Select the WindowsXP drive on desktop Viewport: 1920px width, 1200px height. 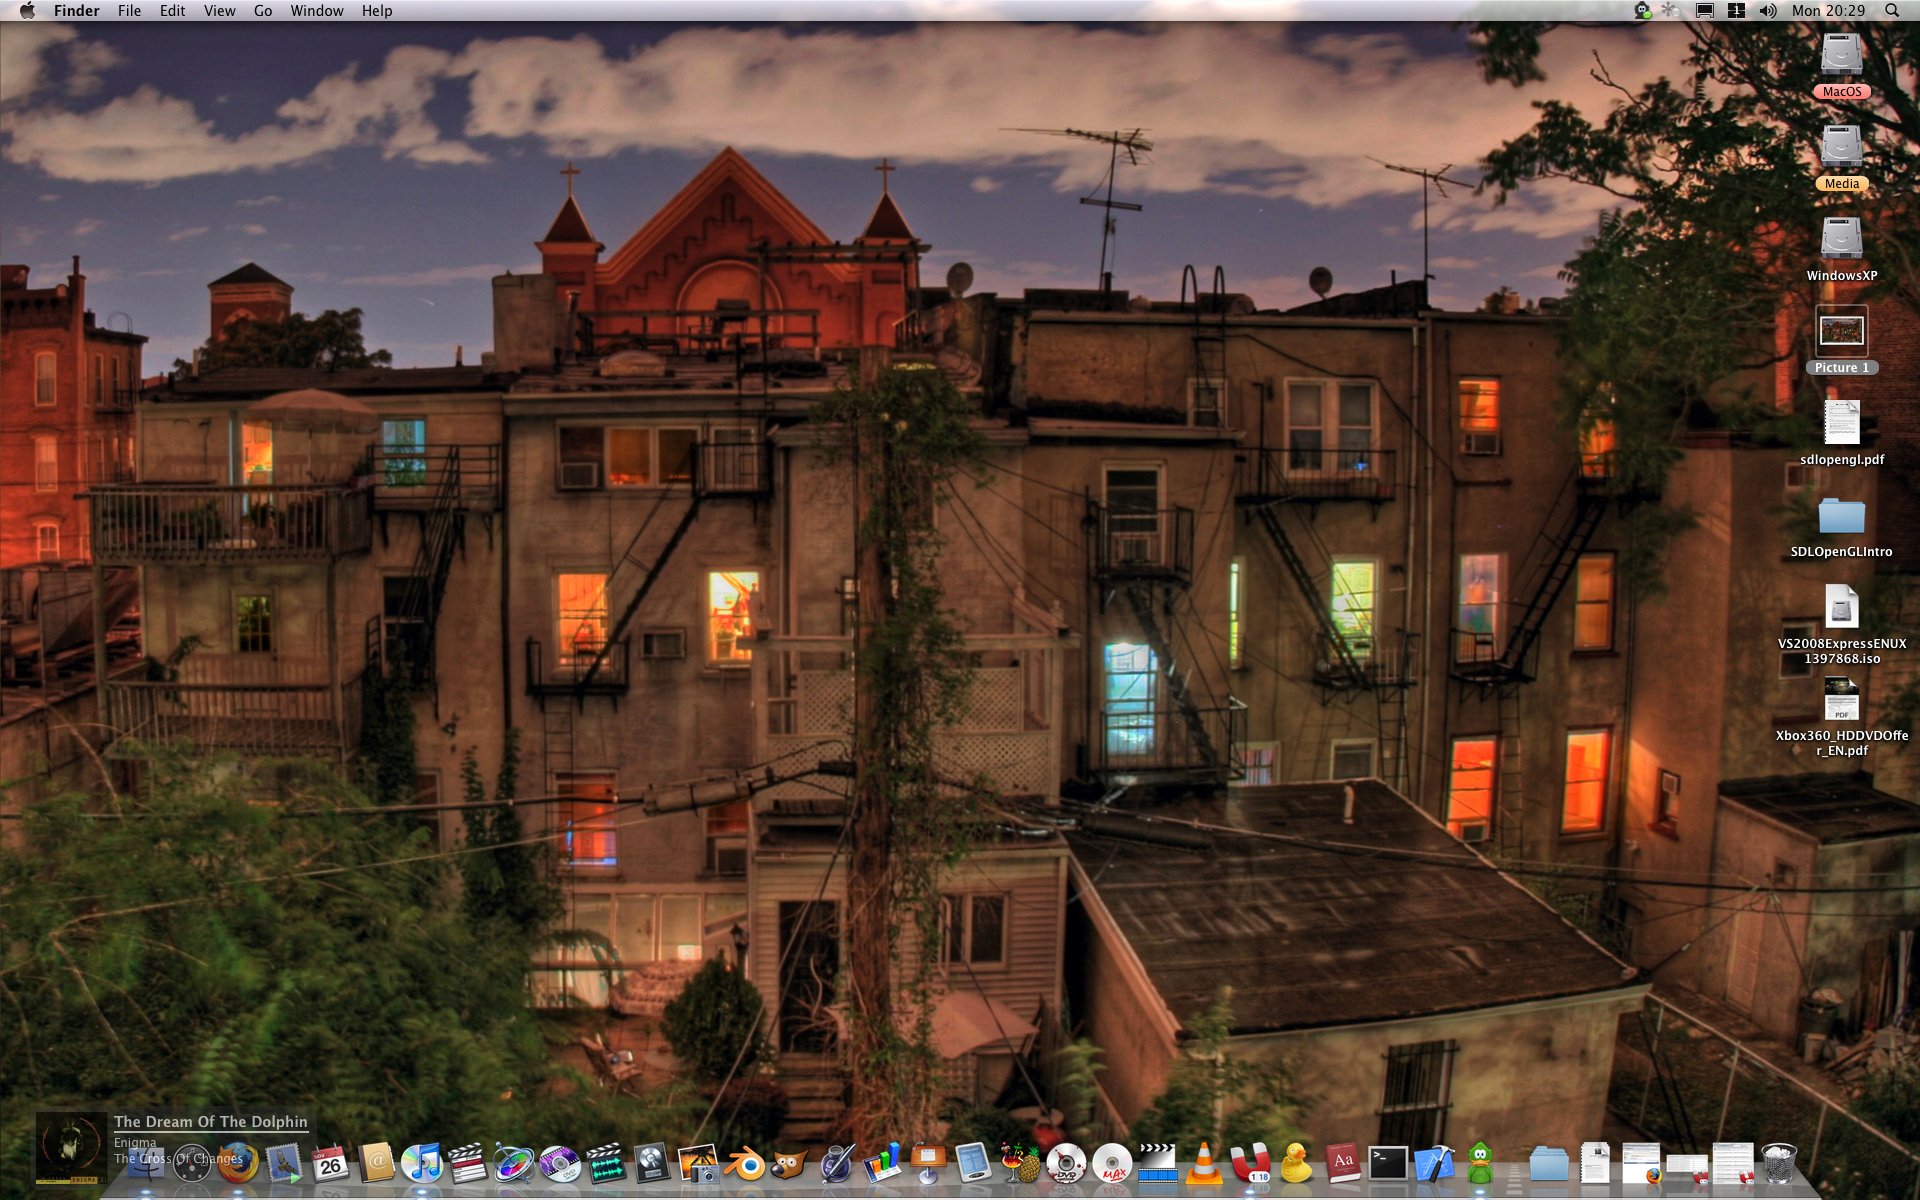1841,249
